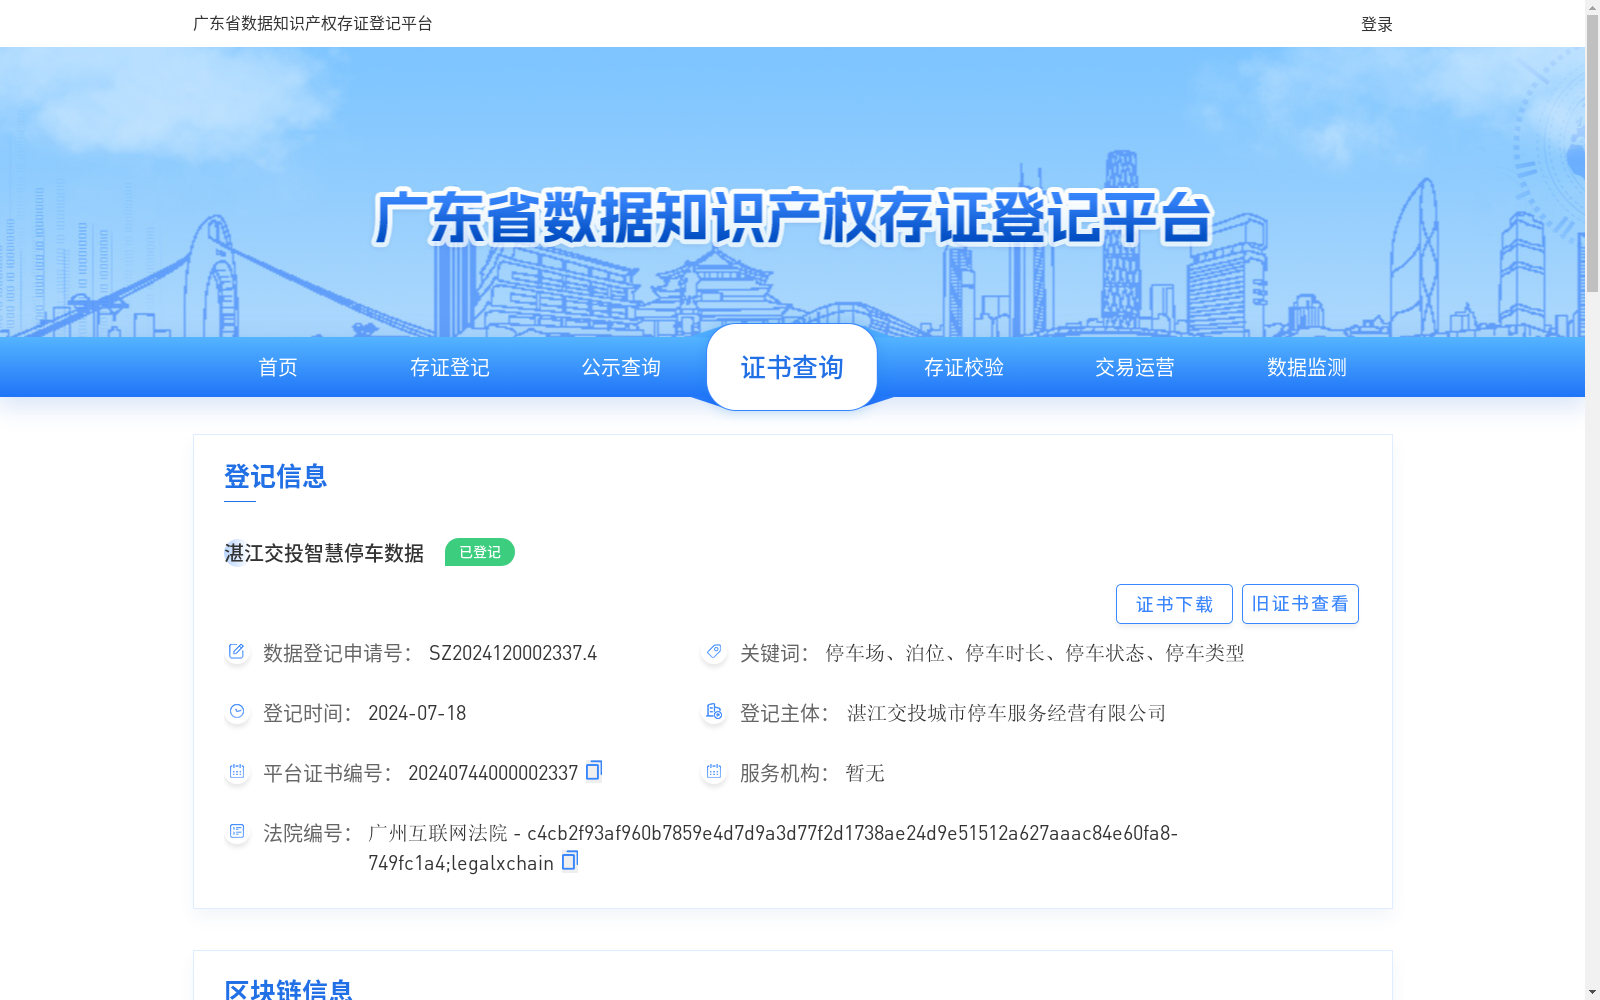
Task: Click the large banner title image
Action: tap(792, 217)
